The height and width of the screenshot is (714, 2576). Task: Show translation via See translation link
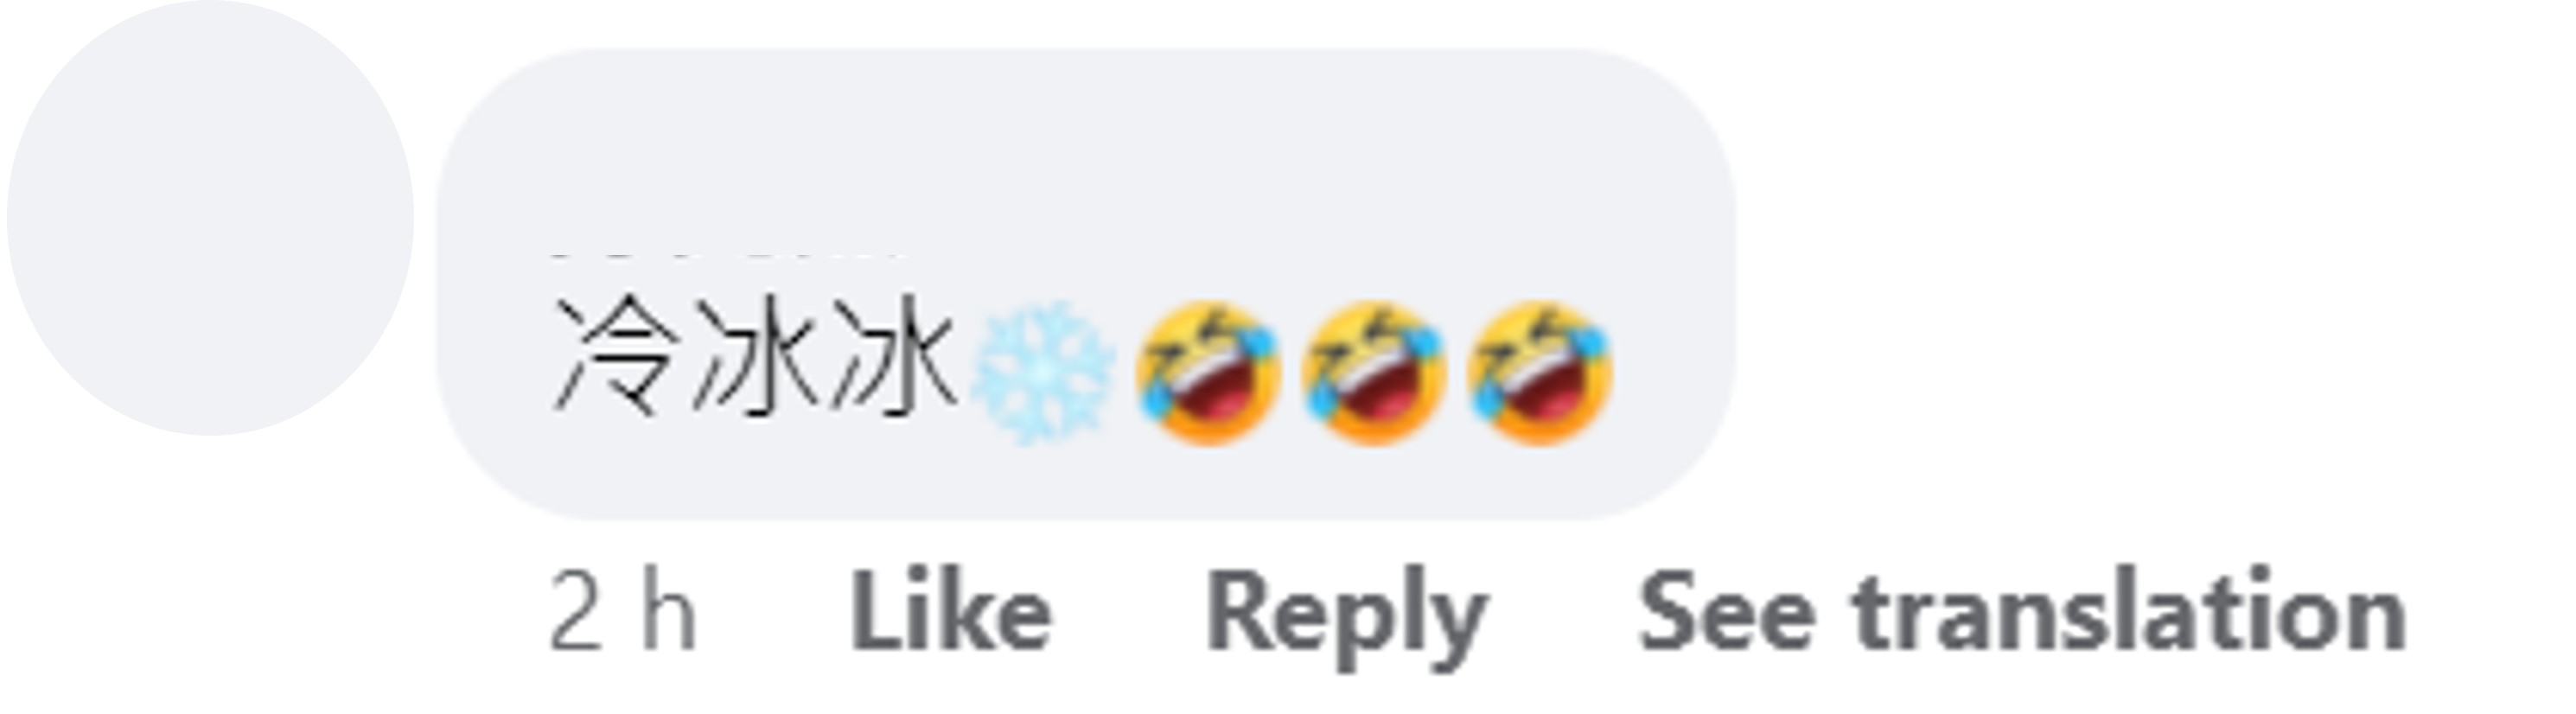coord(2021,611)
